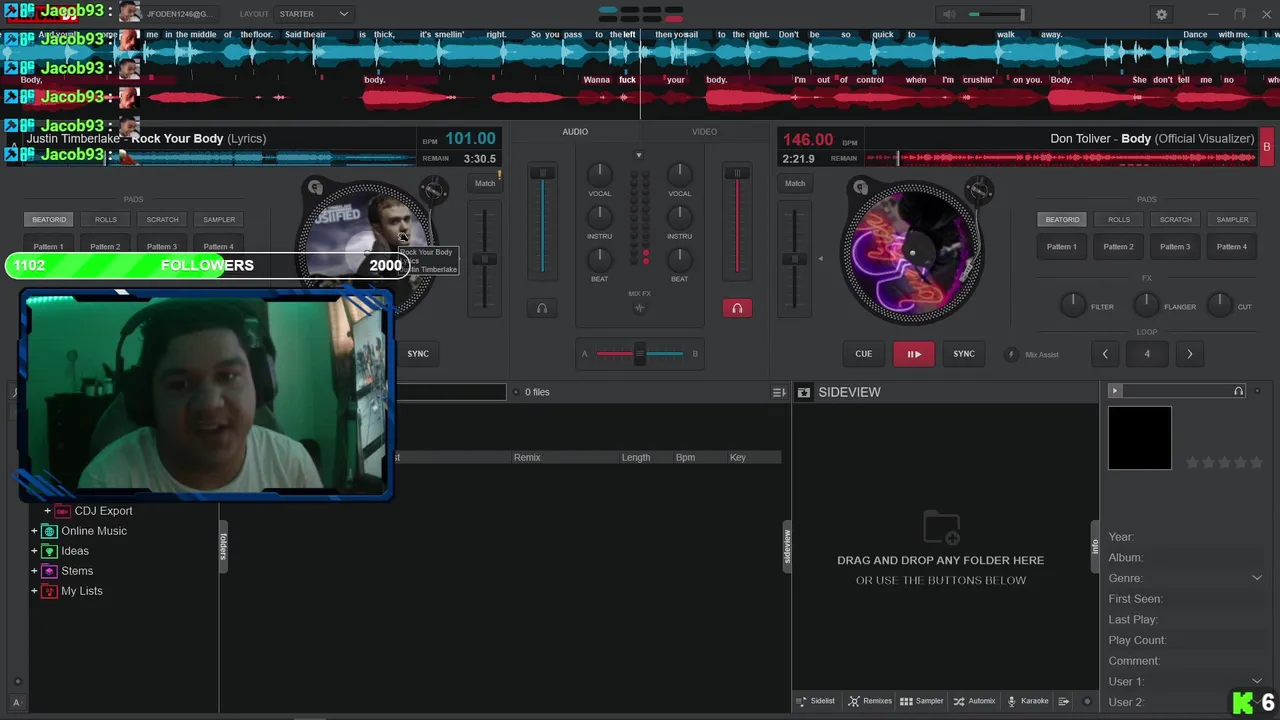Toggle Match on the left deck
Image resolution: width=1280 pixels, height=720 pixels.
click(x=485, y=183)
